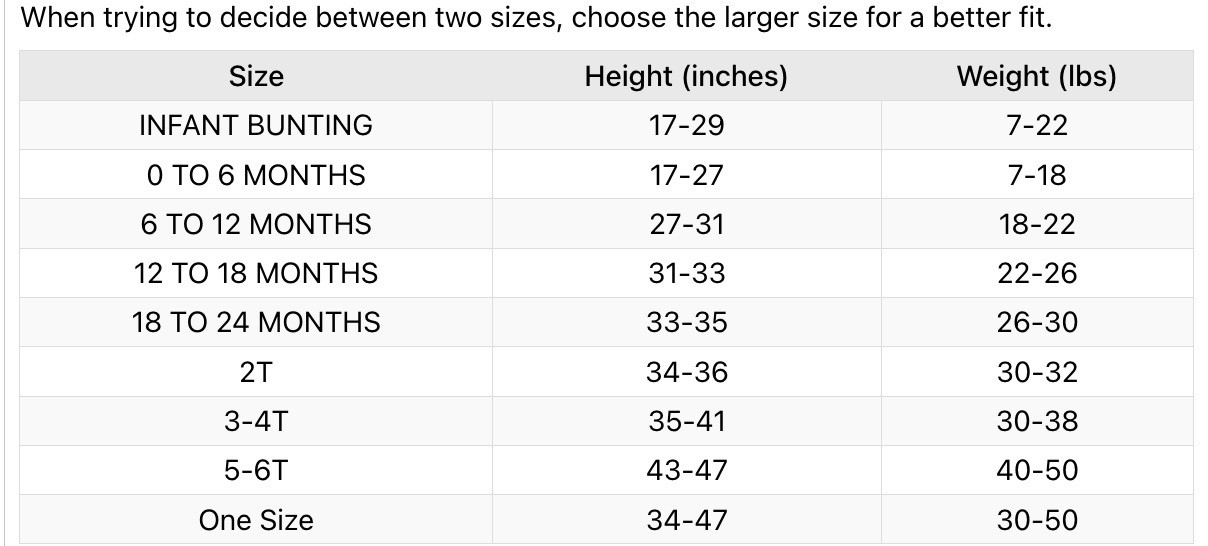Click the 34-47 height cell for One Size

click(686, 520)
